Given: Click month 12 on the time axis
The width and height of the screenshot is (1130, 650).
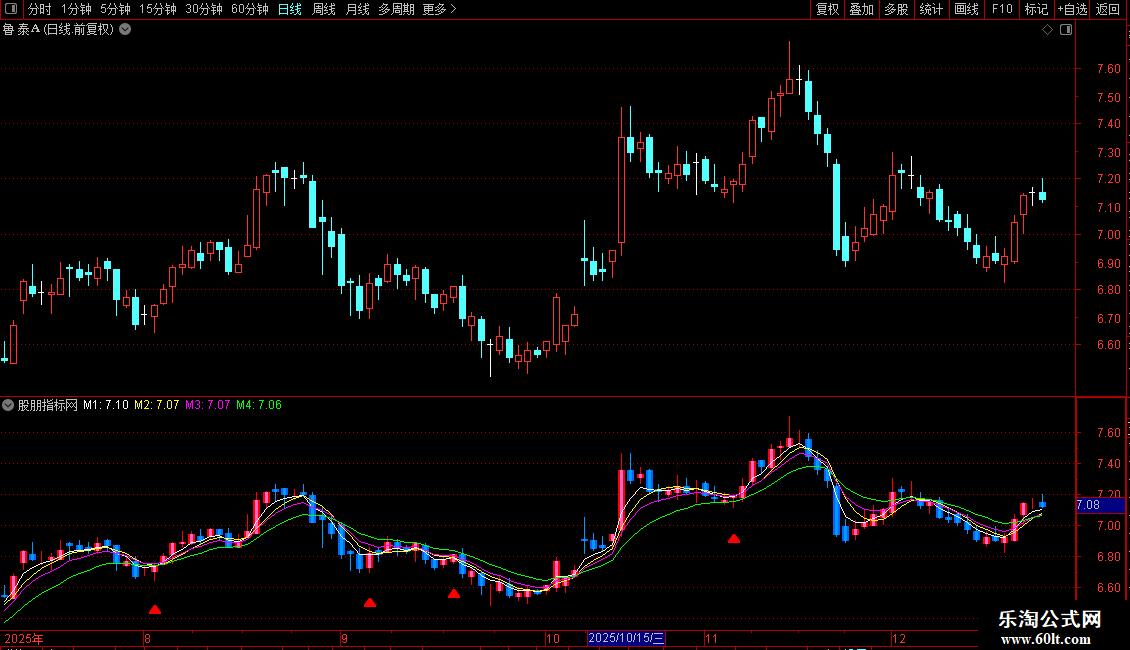Looking at the screenshot, I should coord(899,638).
